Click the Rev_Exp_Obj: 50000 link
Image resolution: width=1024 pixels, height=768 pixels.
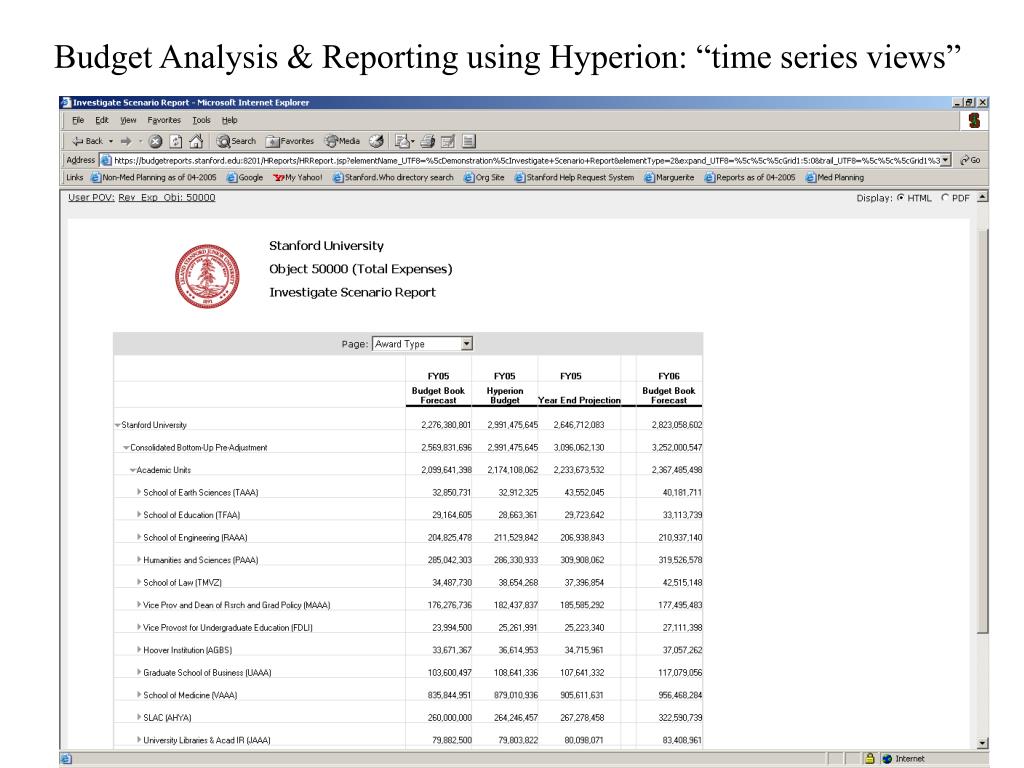coord(167,197)
